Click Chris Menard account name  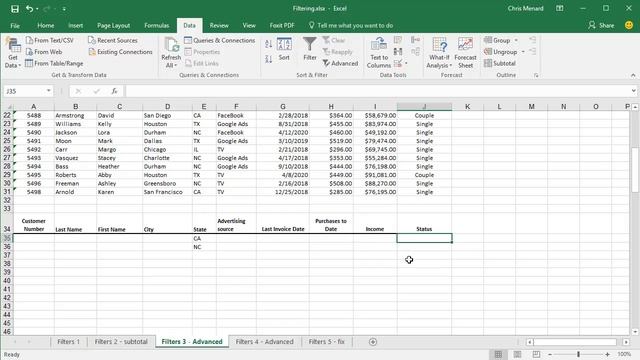525,9
